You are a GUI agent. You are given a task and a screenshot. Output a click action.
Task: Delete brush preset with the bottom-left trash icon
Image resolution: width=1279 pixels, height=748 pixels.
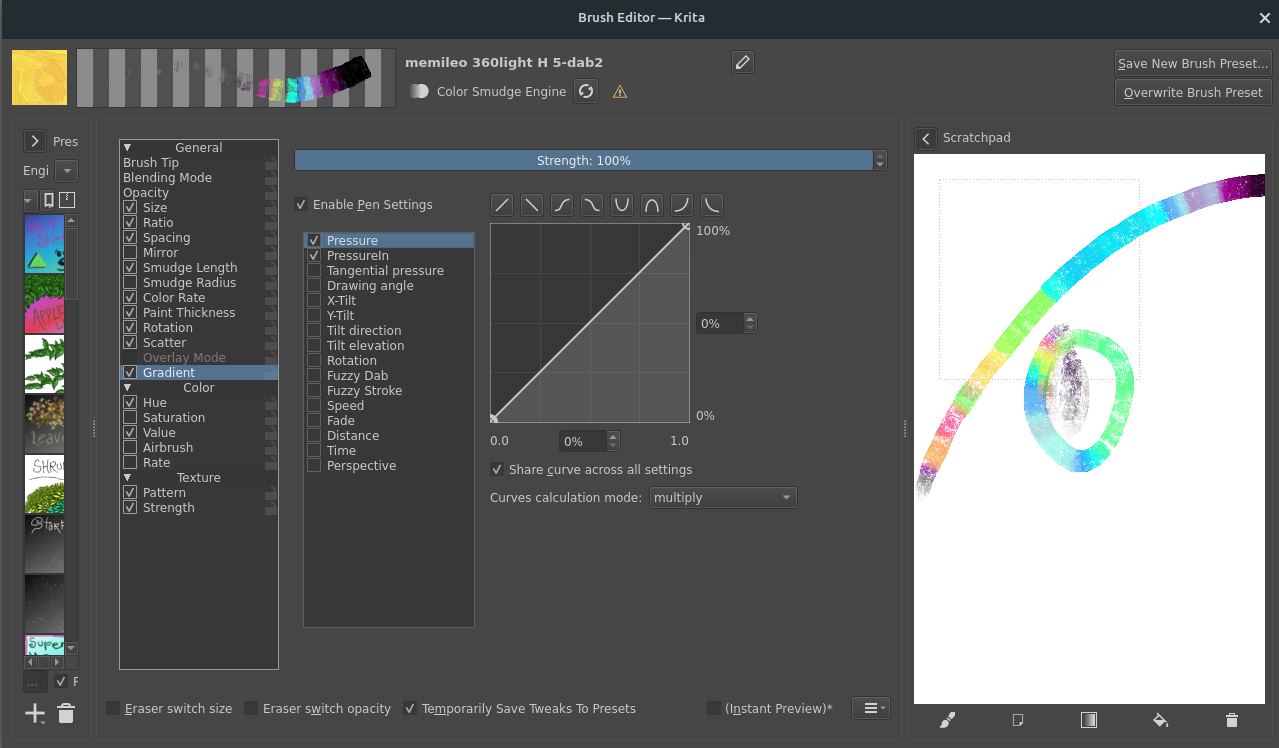coord(66,713)
